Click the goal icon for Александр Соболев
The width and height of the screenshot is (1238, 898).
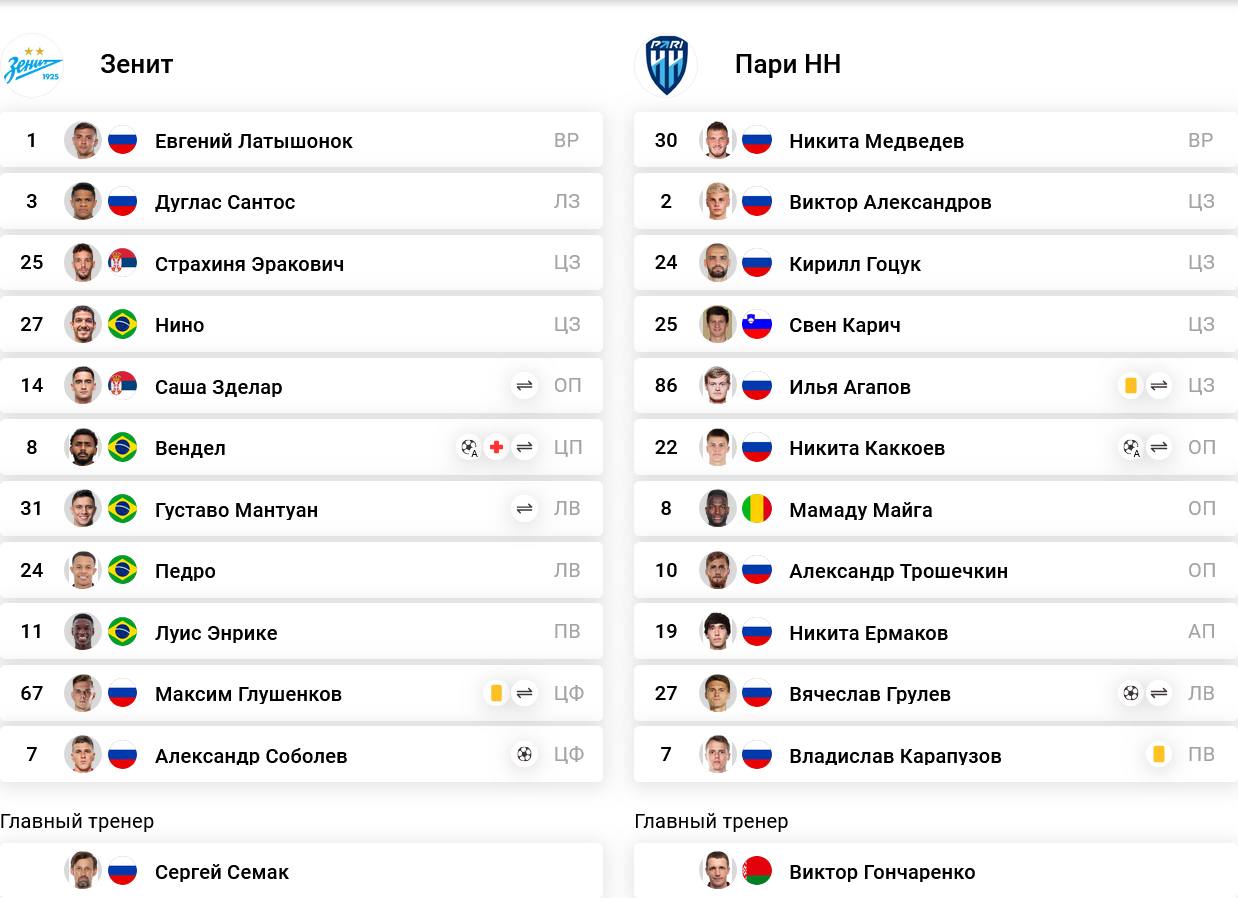[x=525, y=755]
